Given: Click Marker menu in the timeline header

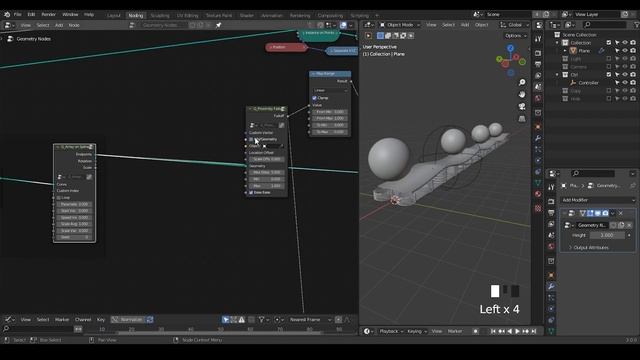Looking at the screenshot, I should (x=455, y=331).
